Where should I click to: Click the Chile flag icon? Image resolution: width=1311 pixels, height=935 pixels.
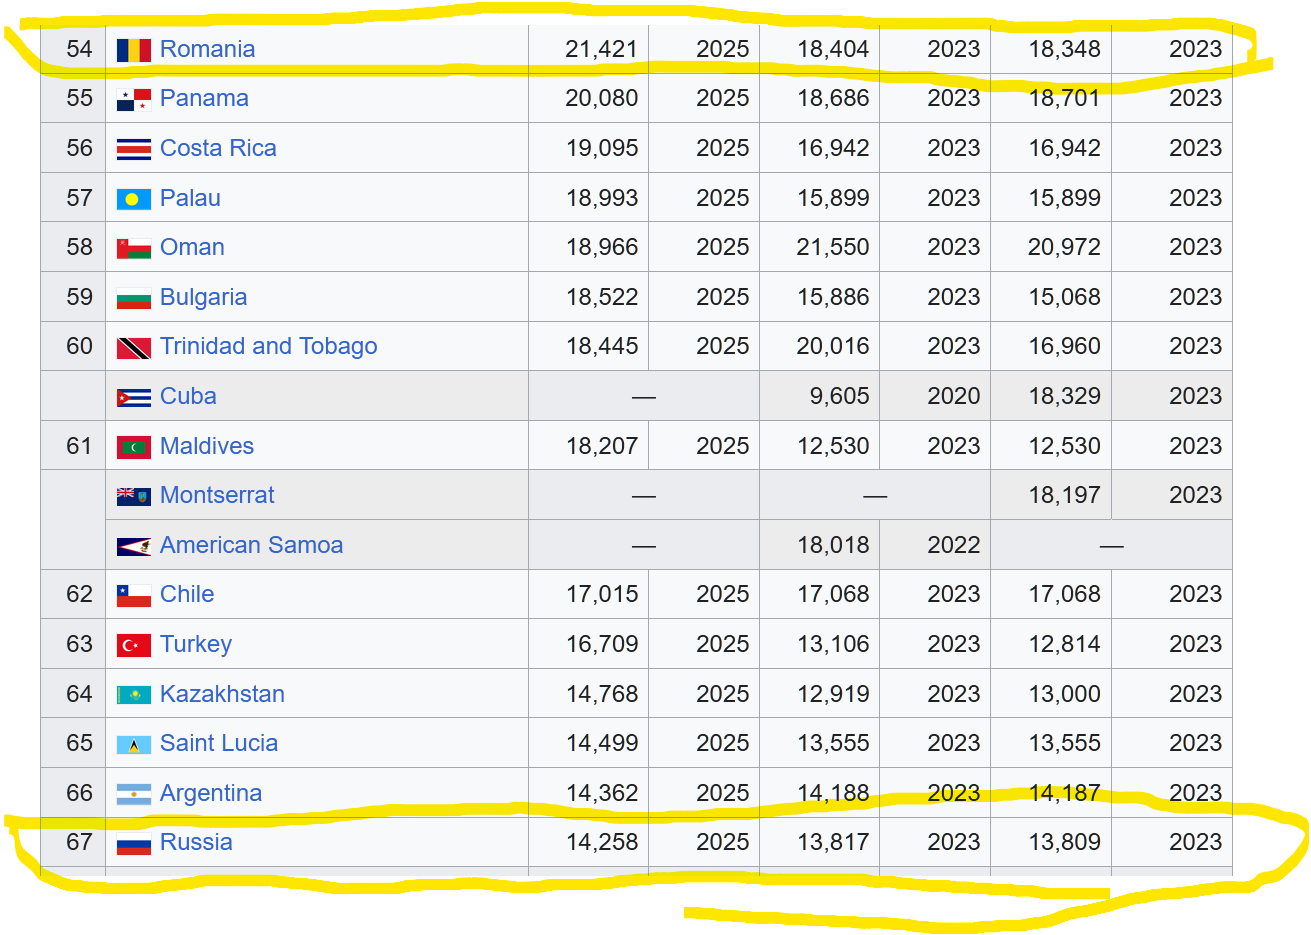pos(134,596)
